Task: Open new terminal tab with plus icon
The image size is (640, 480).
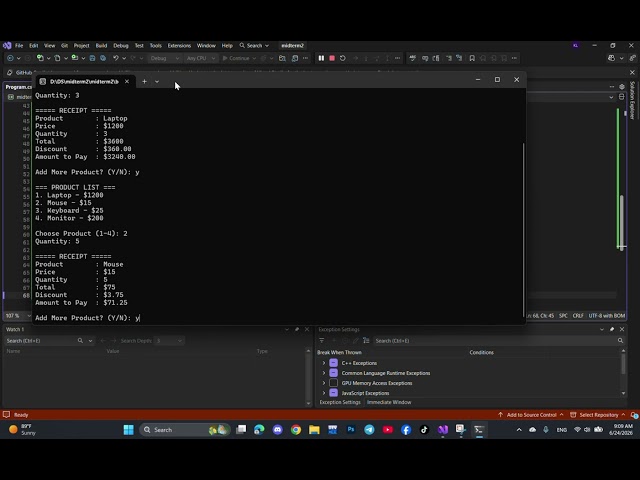Action: [144, 82]
